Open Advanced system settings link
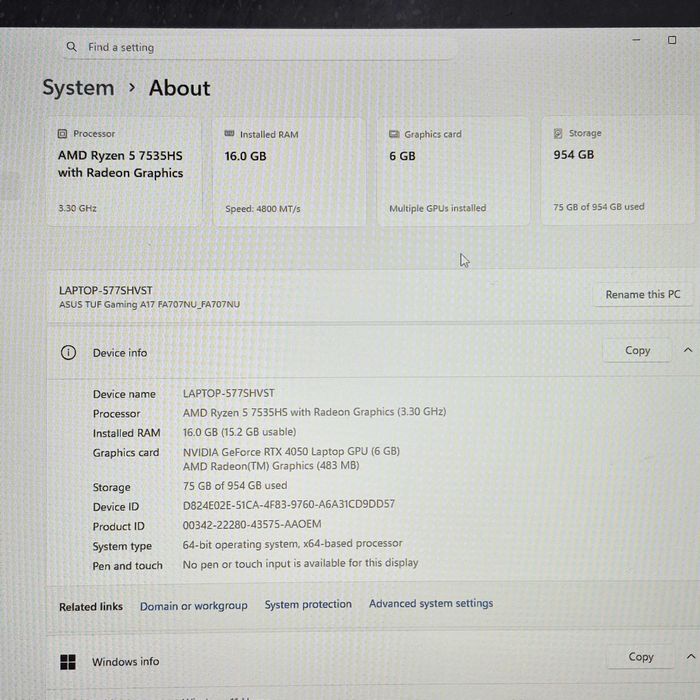The image size is (700, 700). pyautogui.click(x=431, y=604)
